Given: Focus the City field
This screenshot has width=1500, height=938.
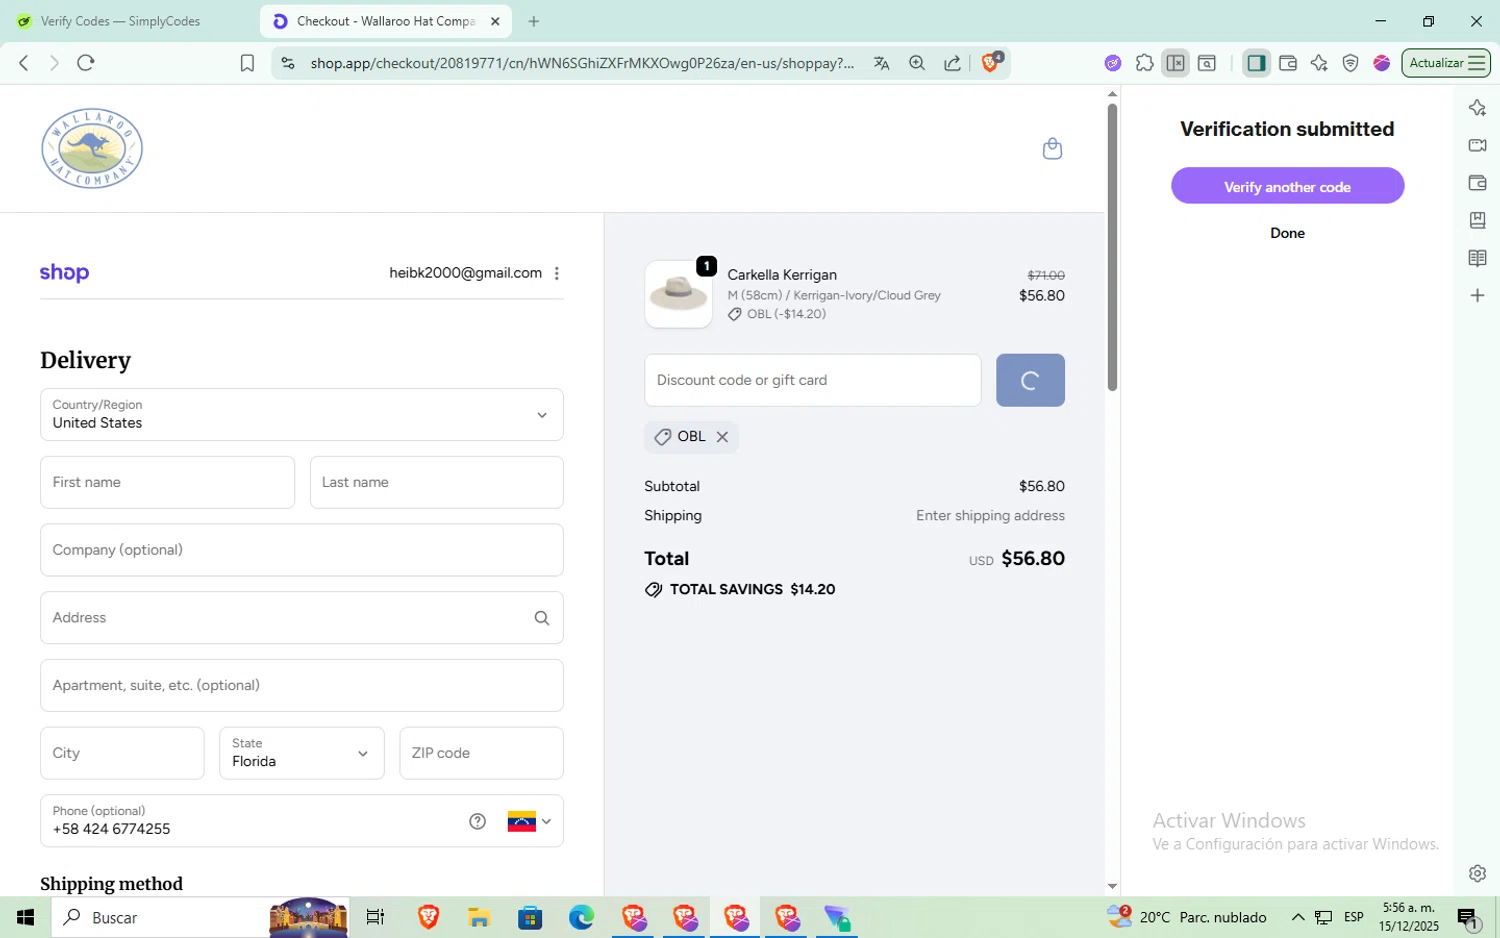Looking at the screenshot, I should click(122, 753).
